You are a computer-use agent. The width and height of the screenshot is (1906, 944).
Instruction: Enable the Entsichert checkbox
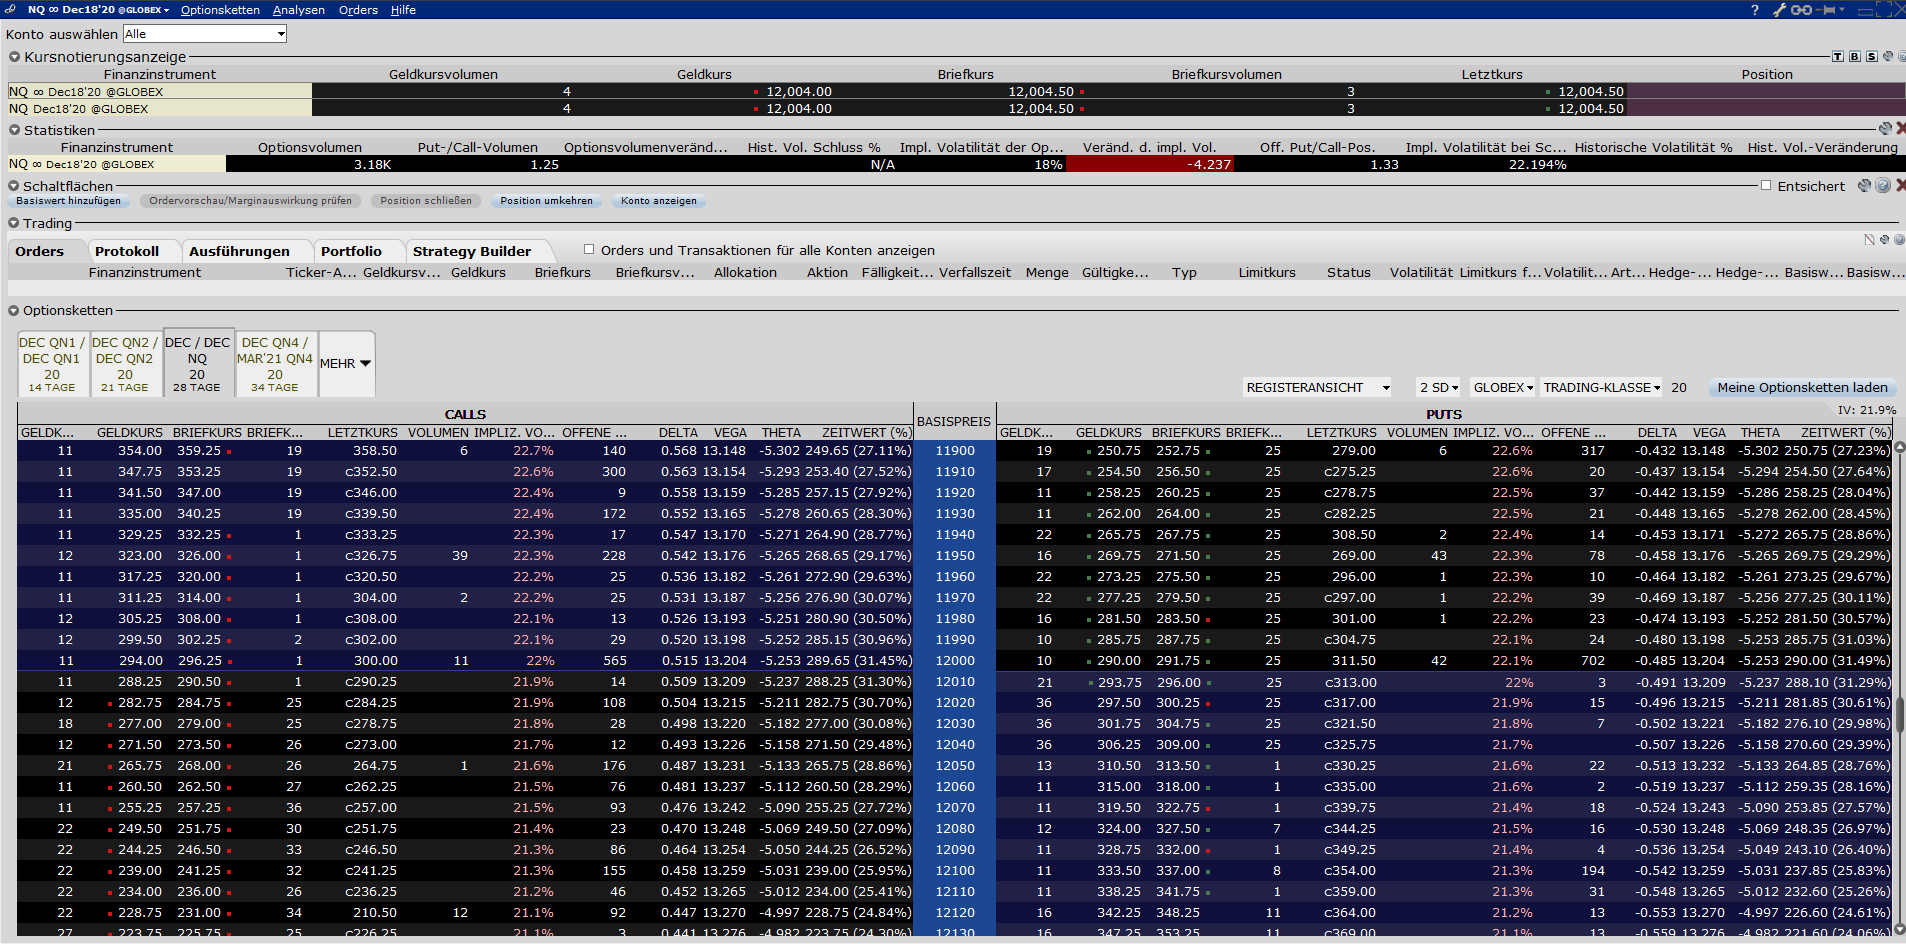pos(1766,186)
